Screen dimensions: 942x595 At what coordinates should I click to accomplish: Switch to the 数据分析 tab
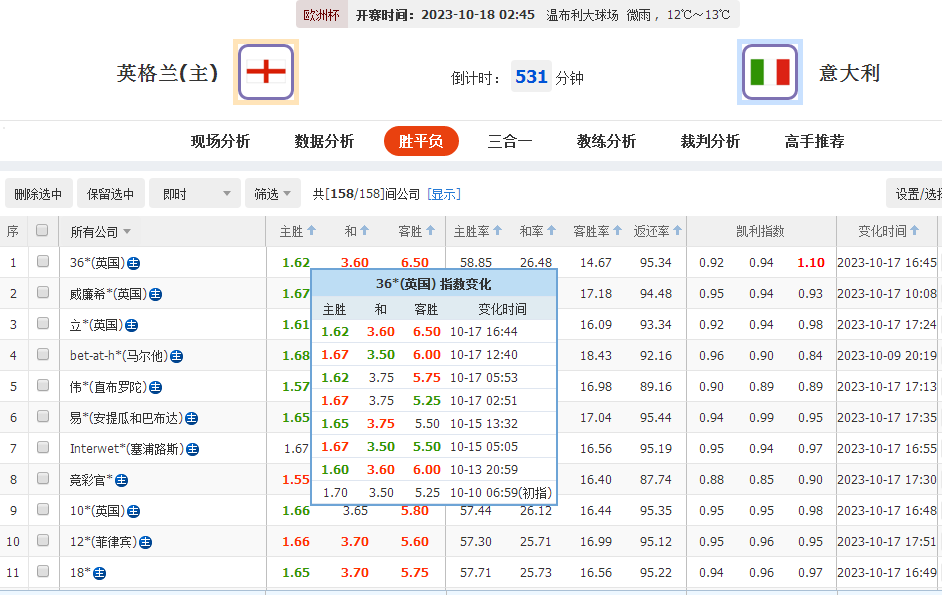point(324,141)
